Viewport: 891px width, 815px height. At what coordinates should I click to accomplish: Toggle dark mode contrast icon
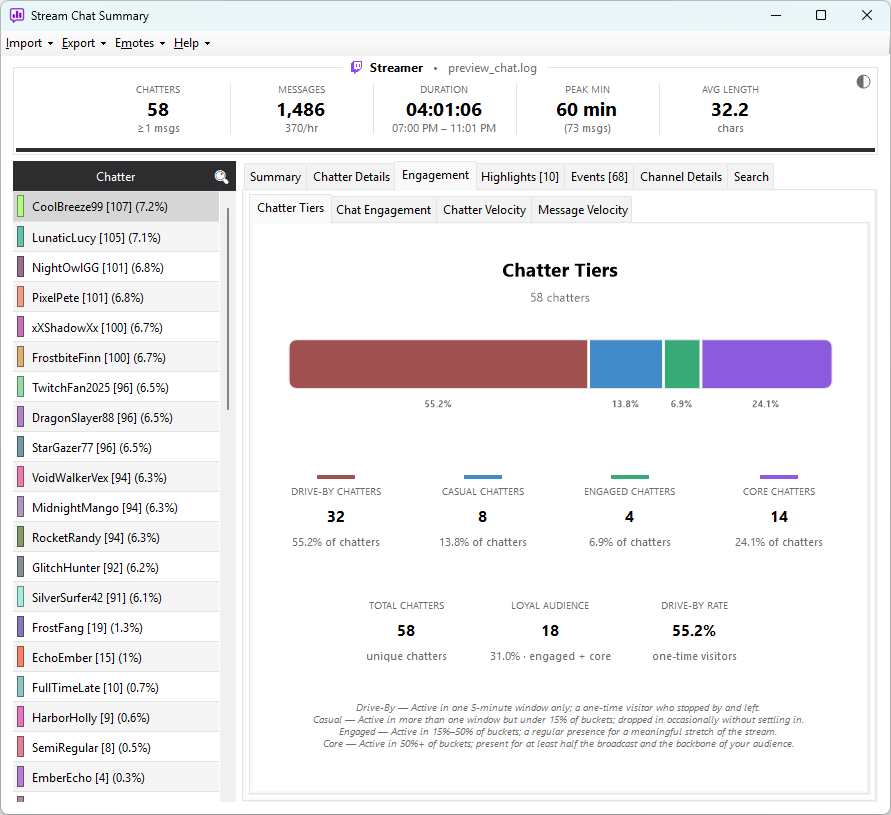pos(863,82)
